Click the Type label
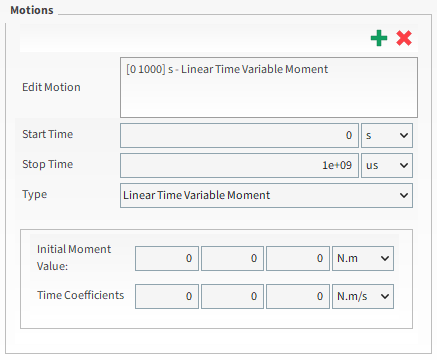This screenshot has height=360, width=437. click(35, 195)
